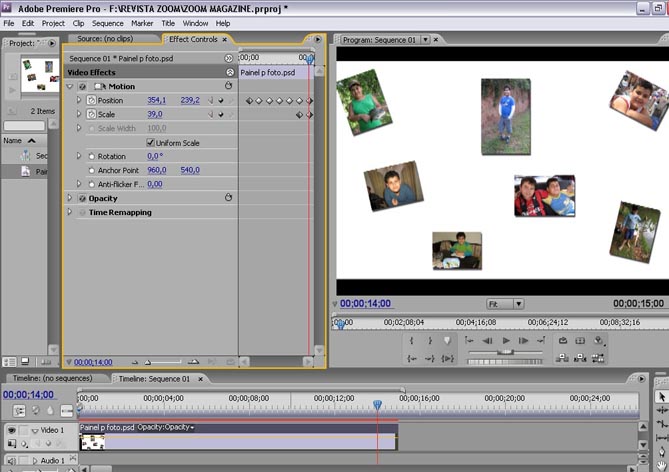Expand the Opacity effect properties
669x472 pixels.
click(70, 198)
